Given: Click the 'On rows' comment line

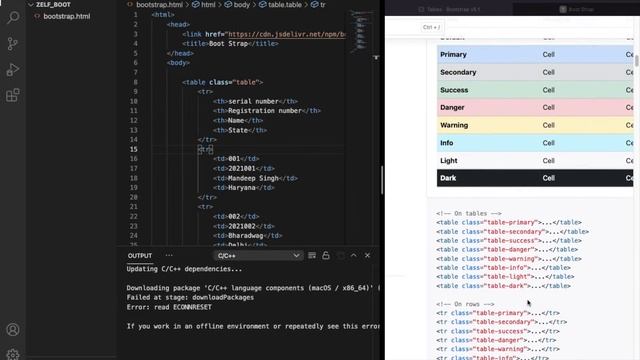Looking at the screenshot, I should pyautogui.click(x=465, y=304).
